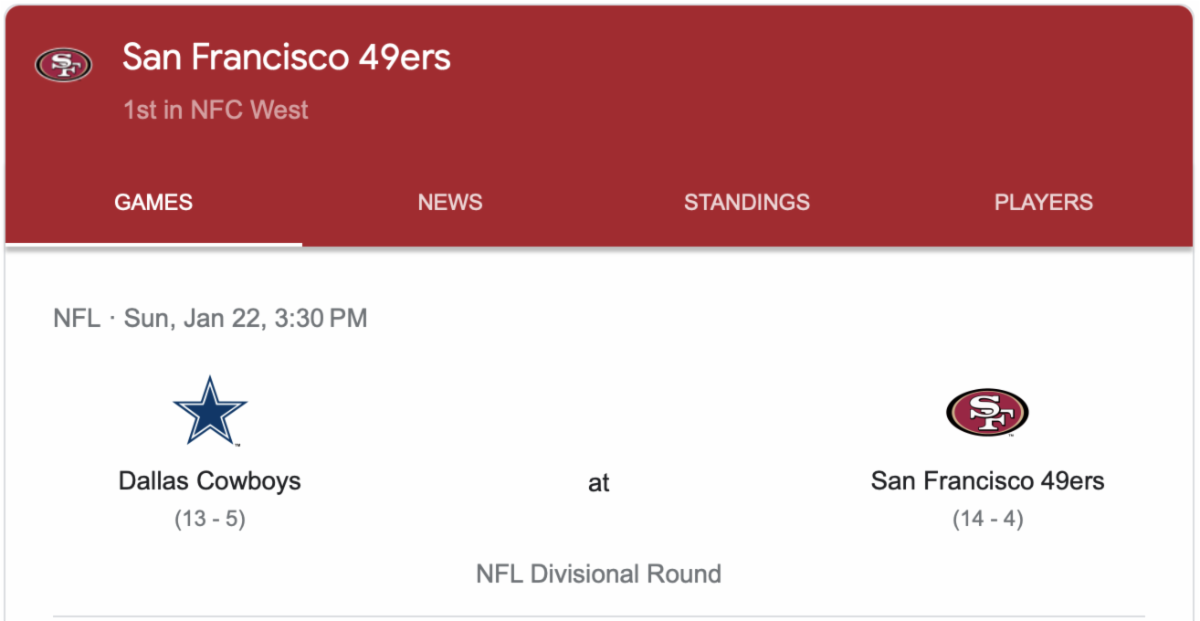Open the San Francisco 49ers name in matchup

987,481
